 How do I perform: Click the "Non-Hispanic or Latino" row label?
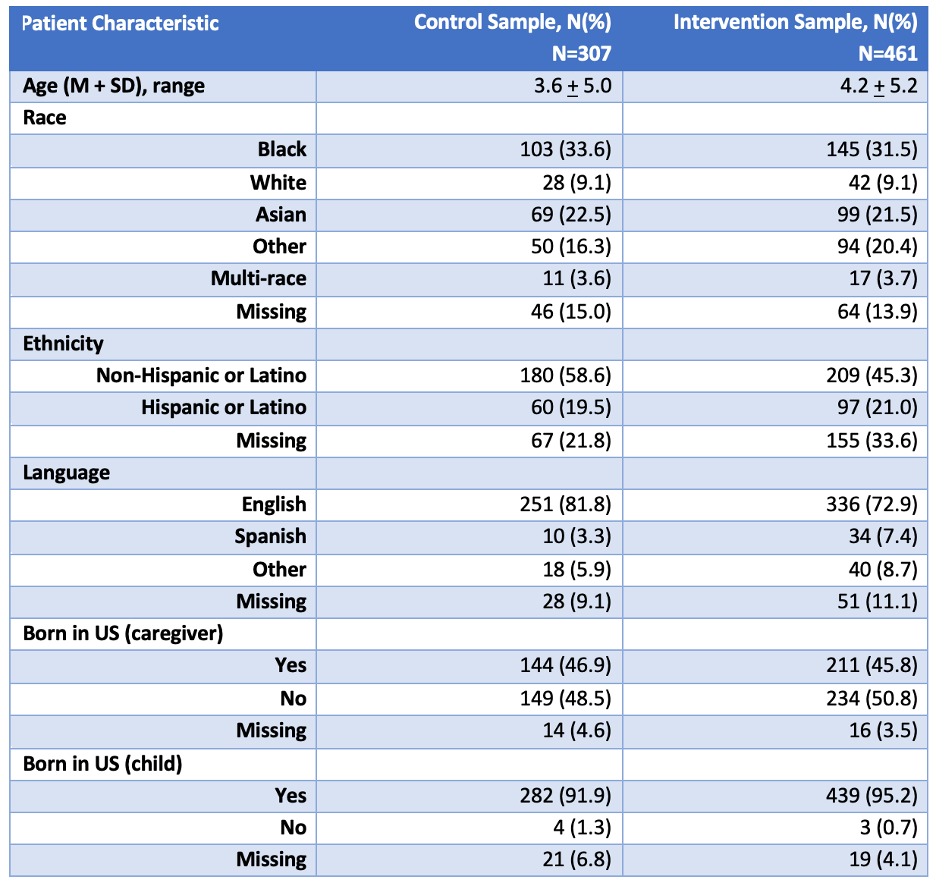(x=201, y=376)
